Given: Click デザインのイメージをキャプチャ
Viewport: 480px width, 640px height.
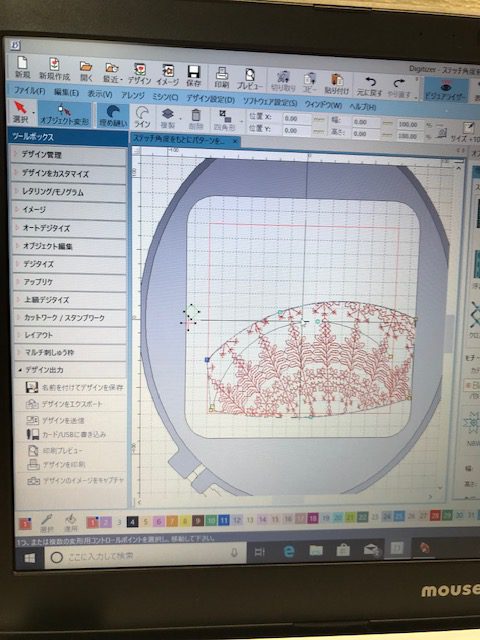Looking at the screenshot, I should pyautogui.click(x=76, y=480).
